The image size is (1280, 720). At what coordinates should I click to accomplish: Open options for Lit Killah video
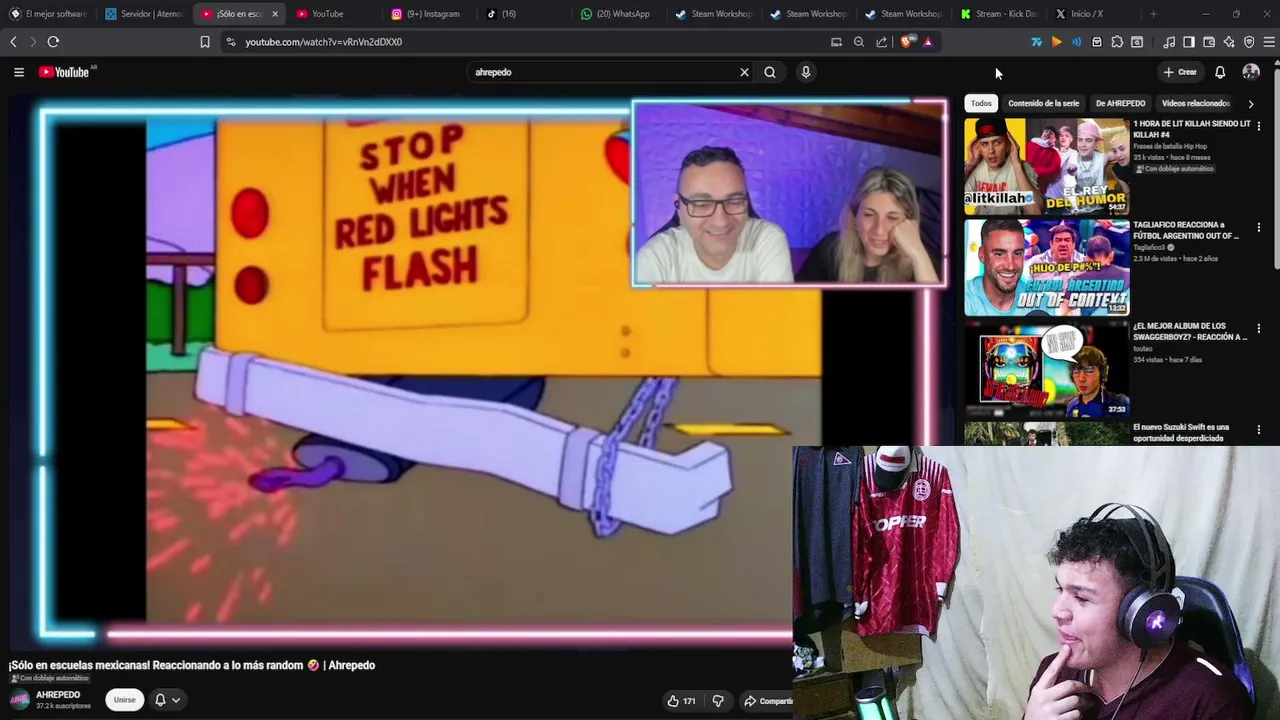point(1259,127)
